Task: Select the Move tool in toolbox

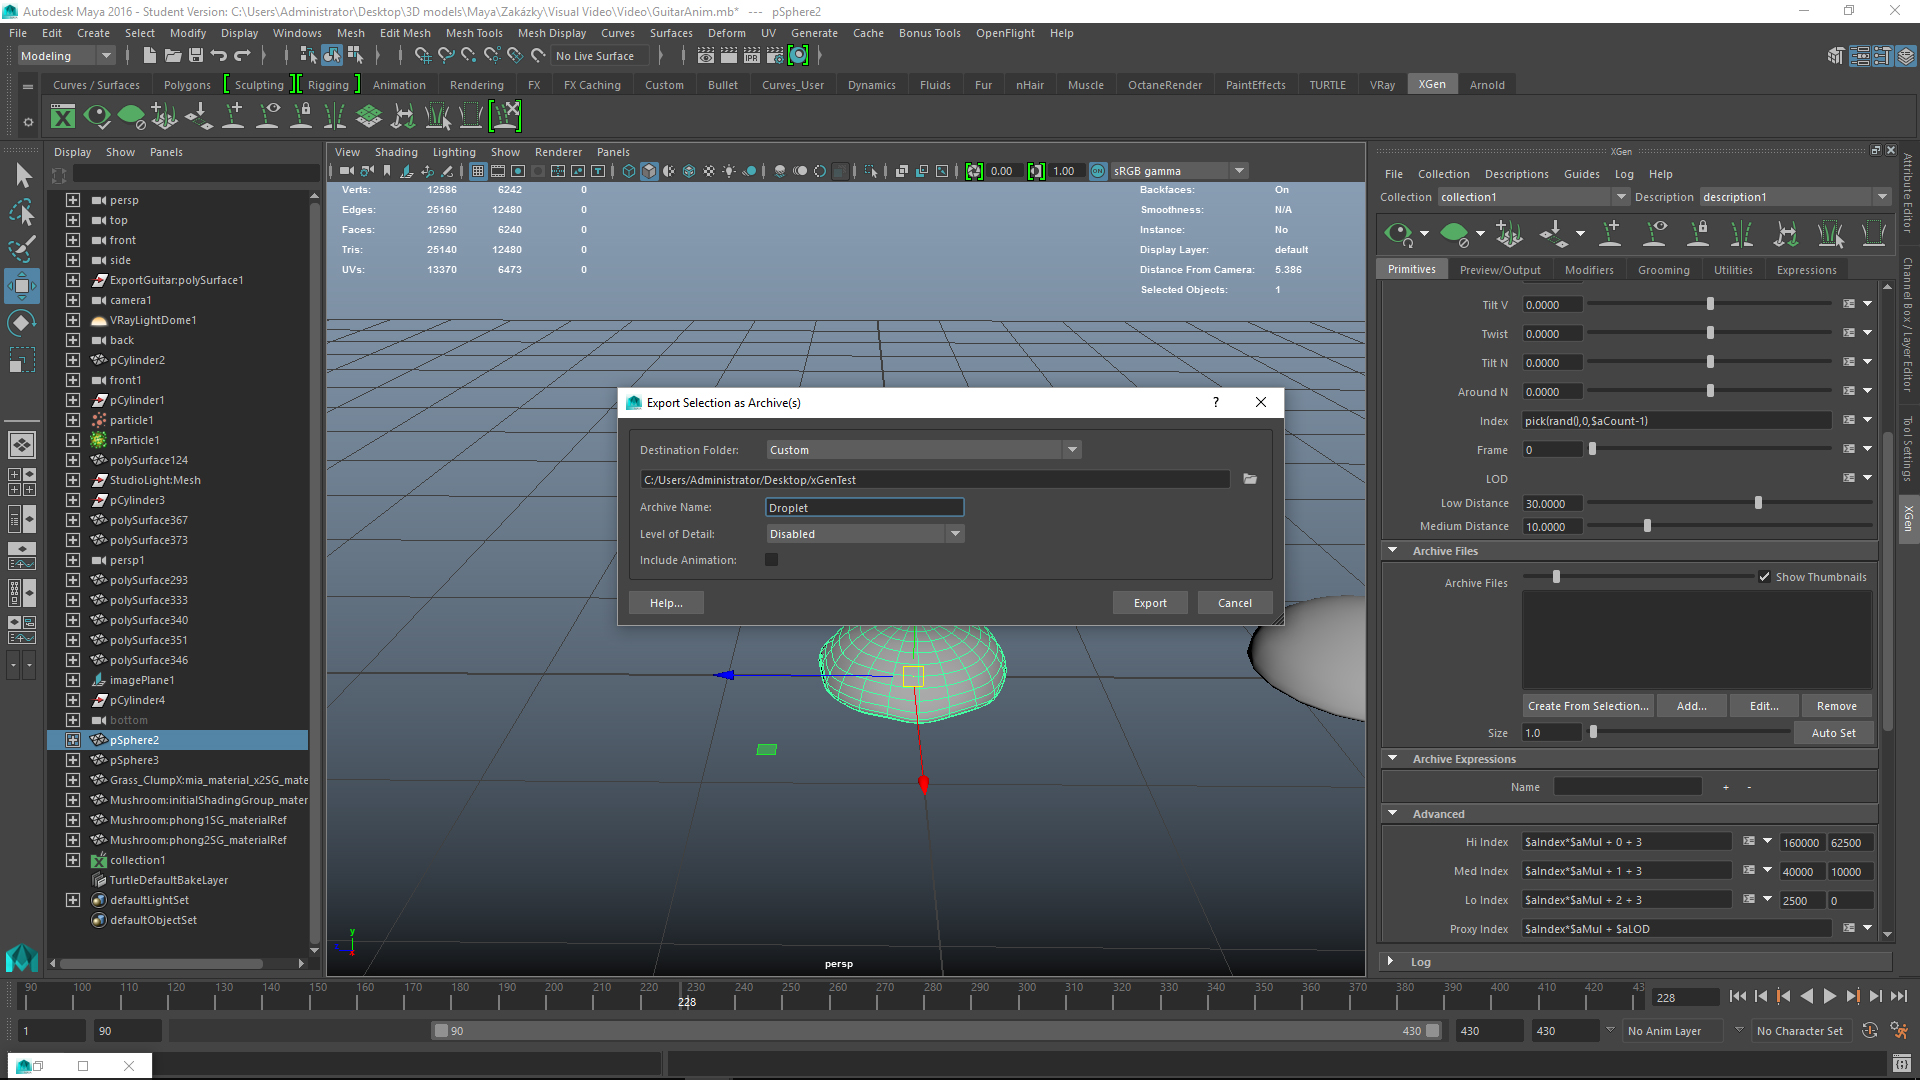Action: (22, 286)
